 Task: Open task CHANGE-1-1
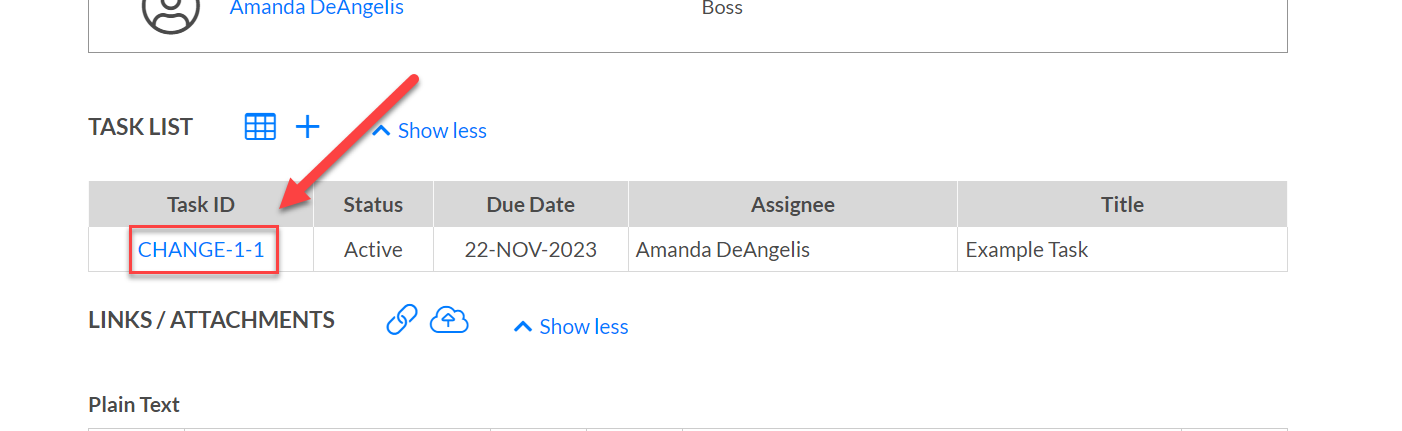pyautogui.click(x=201, y=250)
